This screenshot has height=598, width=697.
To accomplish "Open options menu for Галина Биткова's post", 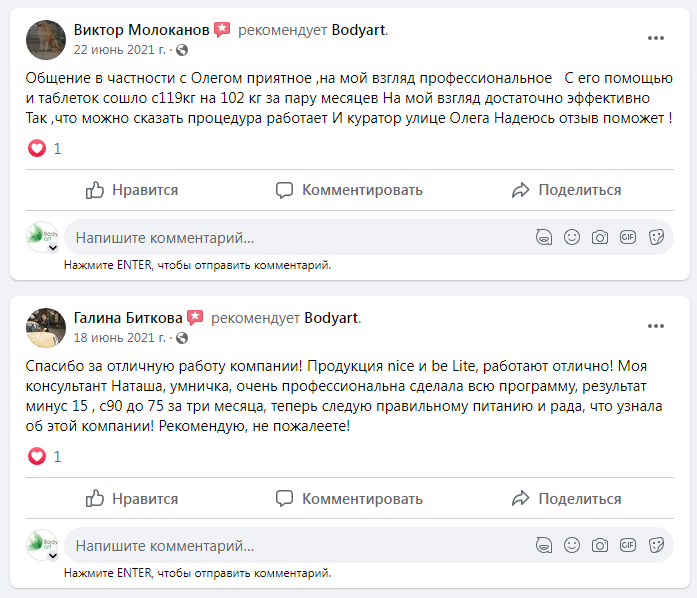I will point(656,326).
